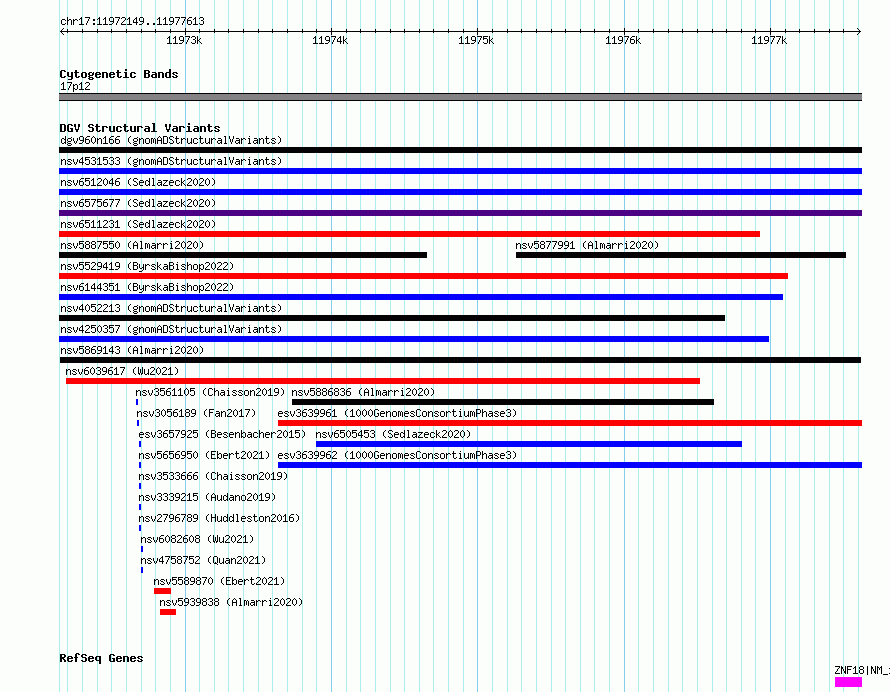Click the nsv5656950 (Ebert2021) label
The height and width of the screenshot is (692, 890).
click(204, 455)
